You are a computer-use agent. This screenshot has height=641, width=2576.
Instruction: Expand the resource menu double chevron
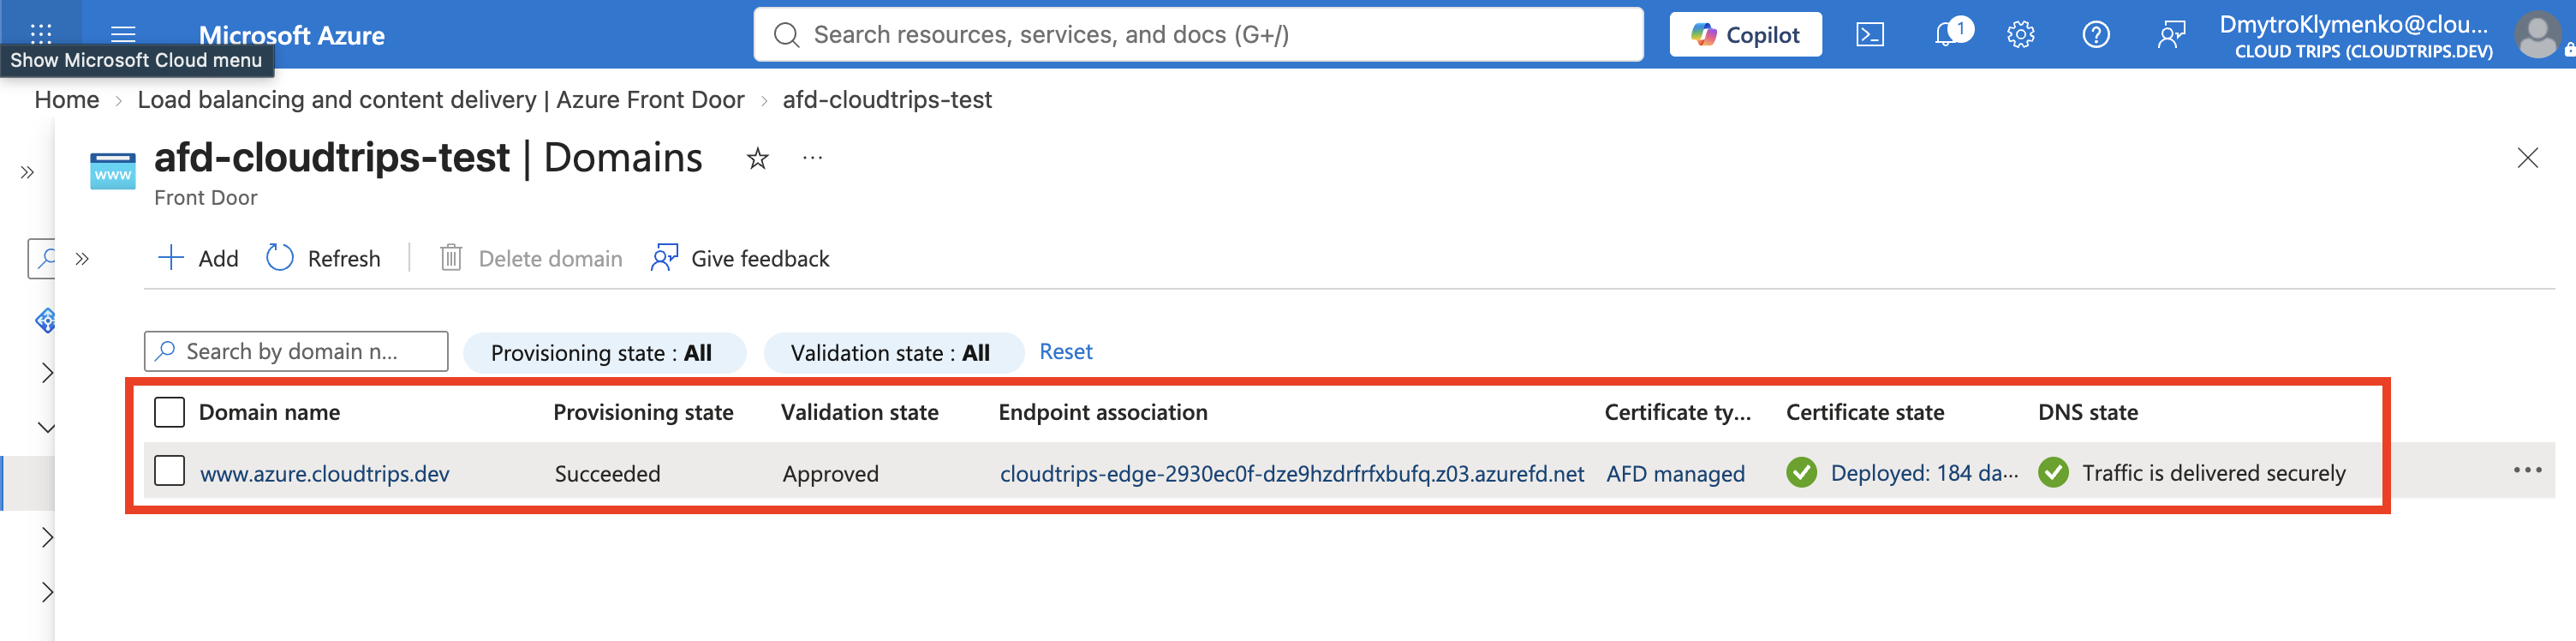click(x=82, y=259)
